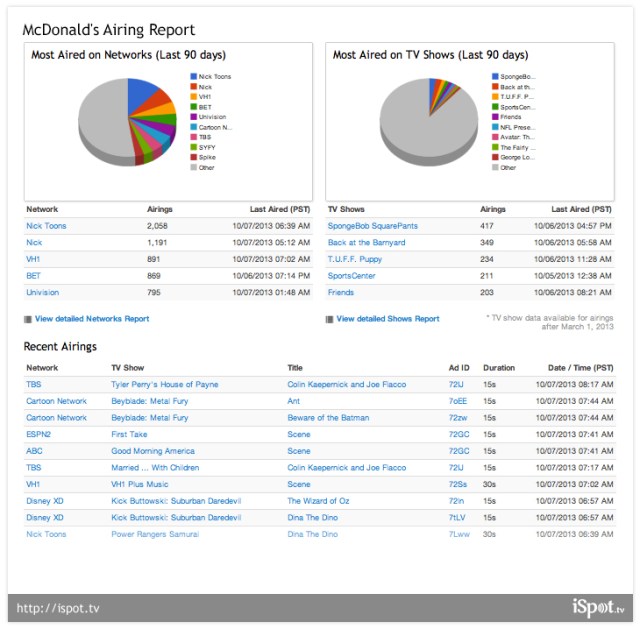
Task: Click the Networks Report list icon
Action: pyautogui.click(x=28, y=319)
